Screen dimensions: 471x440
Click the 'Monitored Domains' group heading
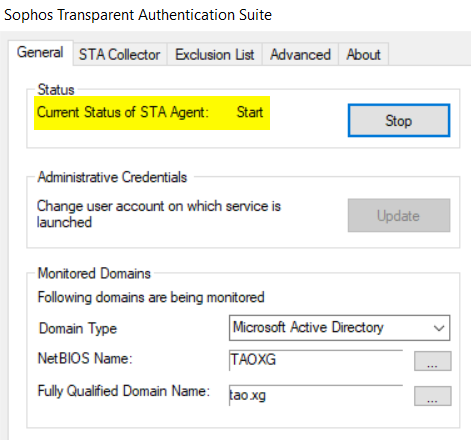tap(94, 273)
